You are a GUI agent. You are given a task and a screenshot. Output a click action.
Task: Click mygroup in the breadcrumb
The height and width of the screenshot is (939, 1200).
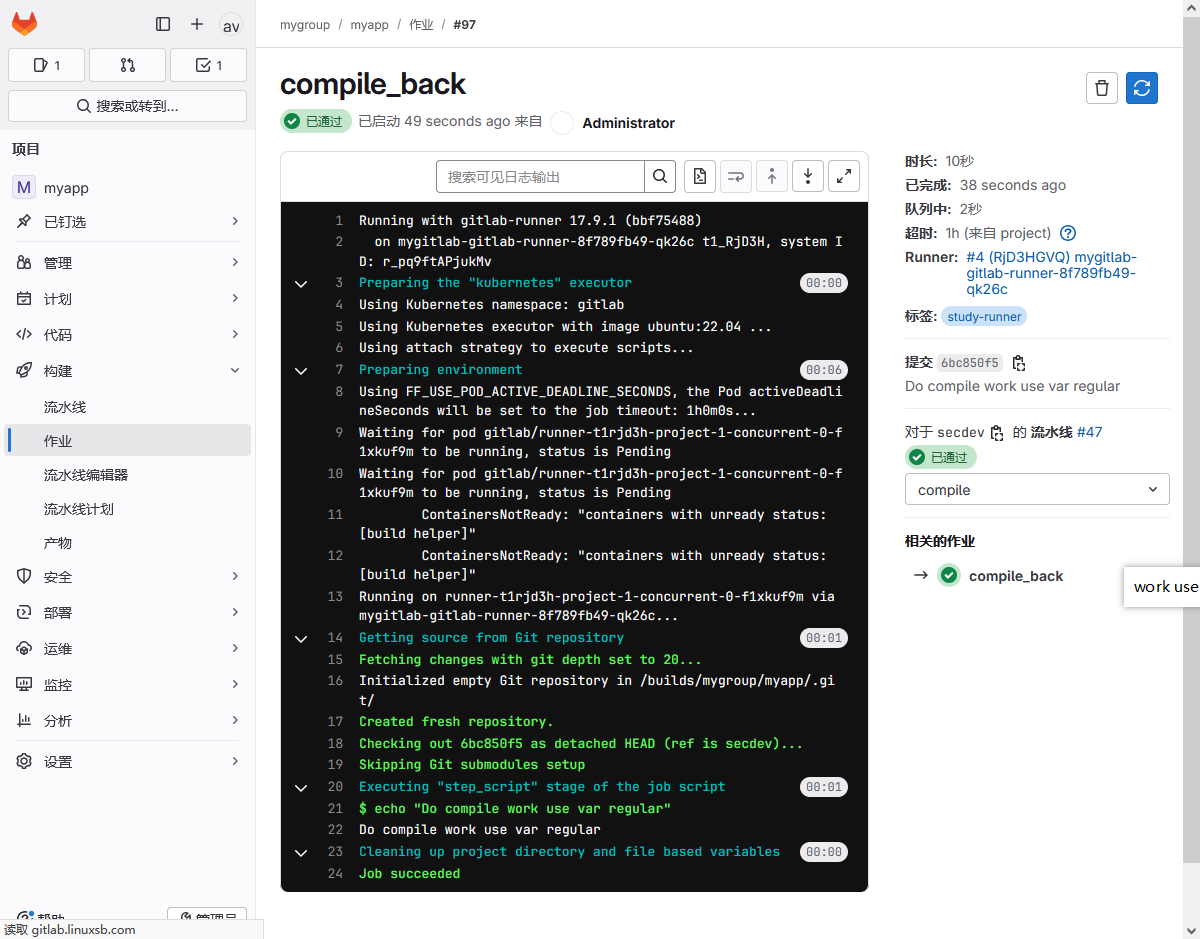[x=305, y=25]
